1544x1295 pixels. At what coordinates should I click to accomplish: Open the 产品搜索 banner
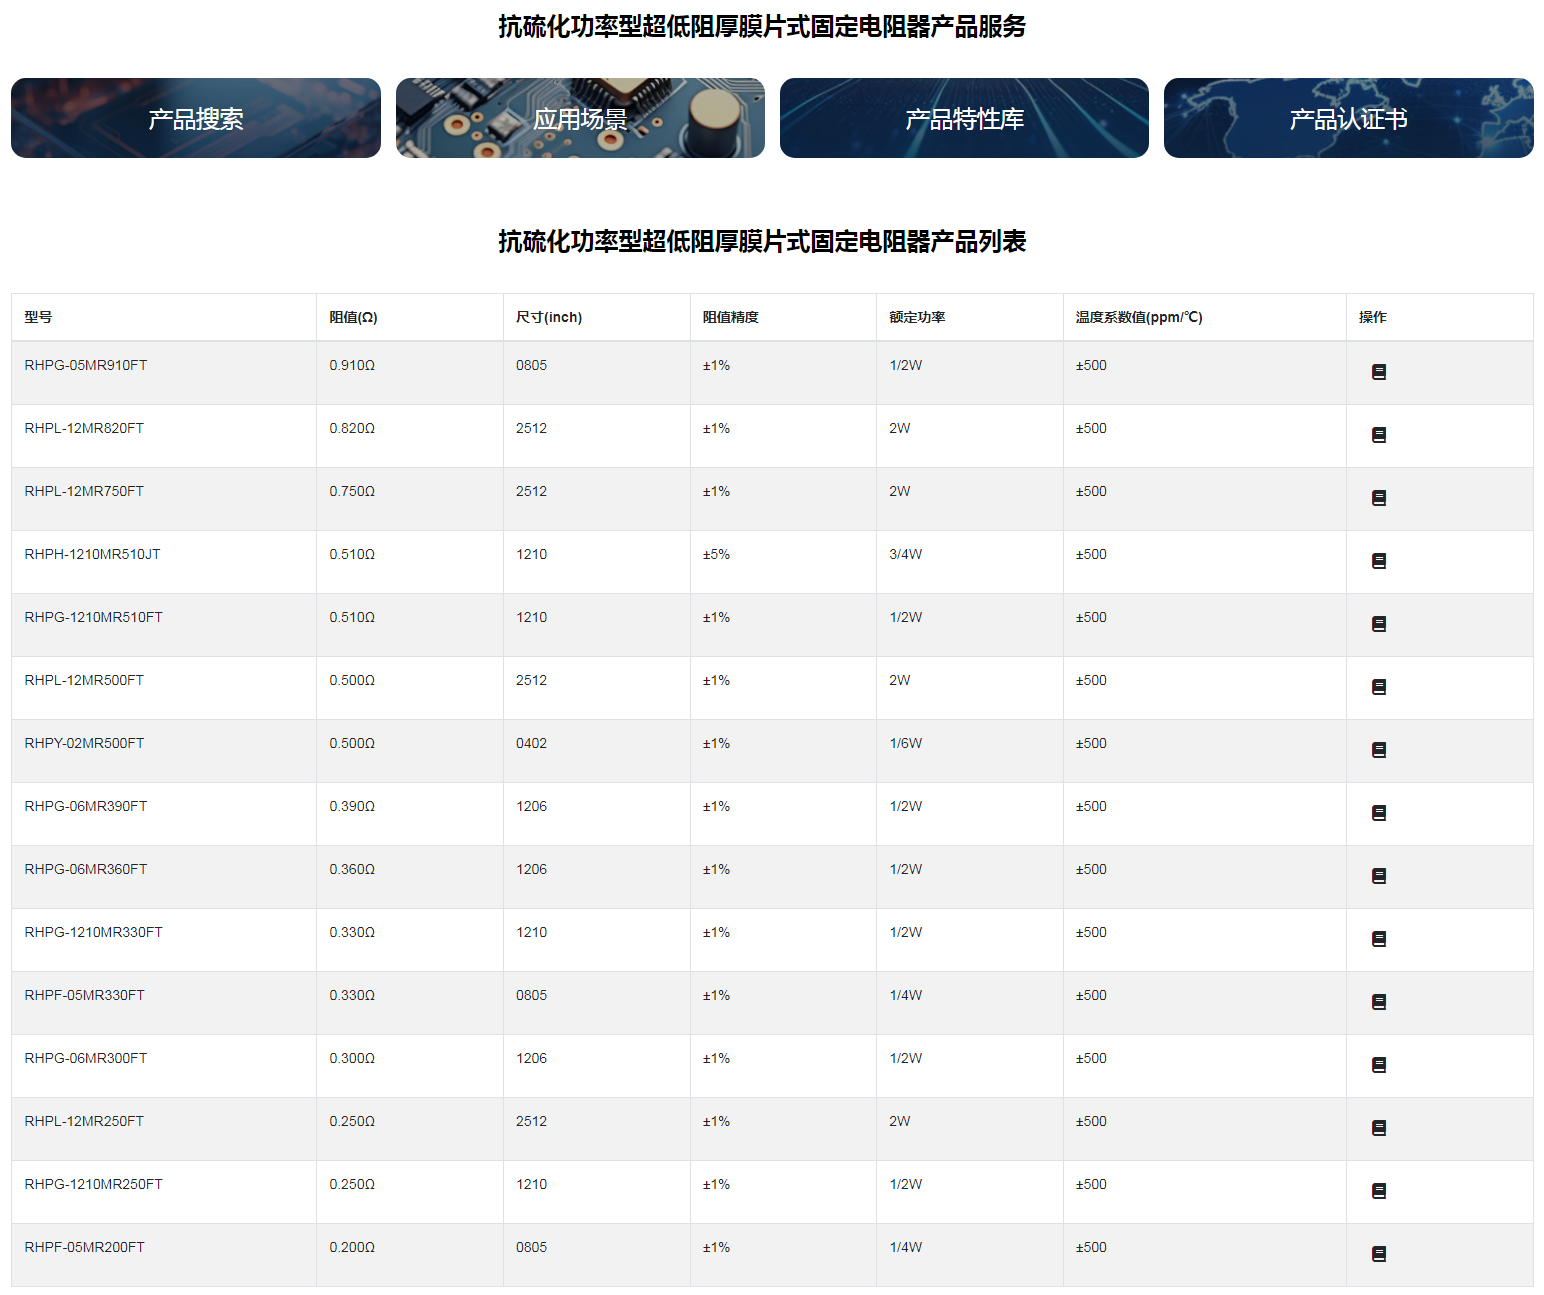[x=196, y=118]
